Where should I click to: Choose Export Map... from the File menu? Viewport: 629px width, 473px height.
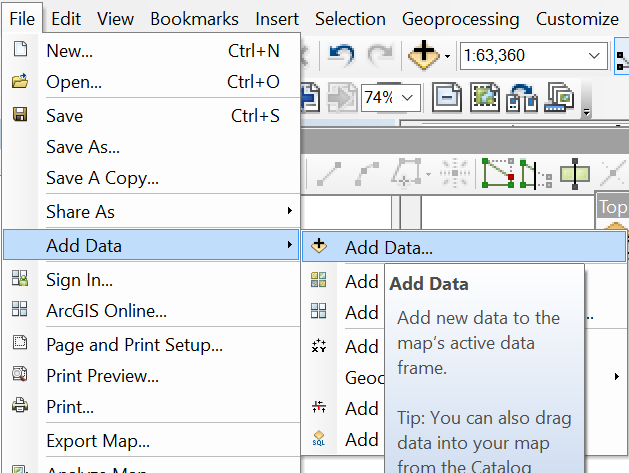[152, 441]
